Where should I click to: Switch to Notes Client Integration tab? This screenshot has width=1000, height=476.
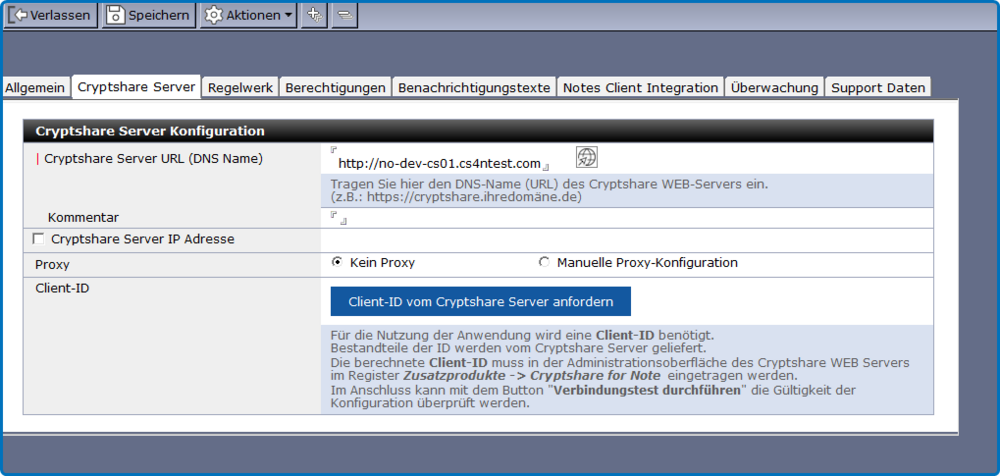point(640,88)
